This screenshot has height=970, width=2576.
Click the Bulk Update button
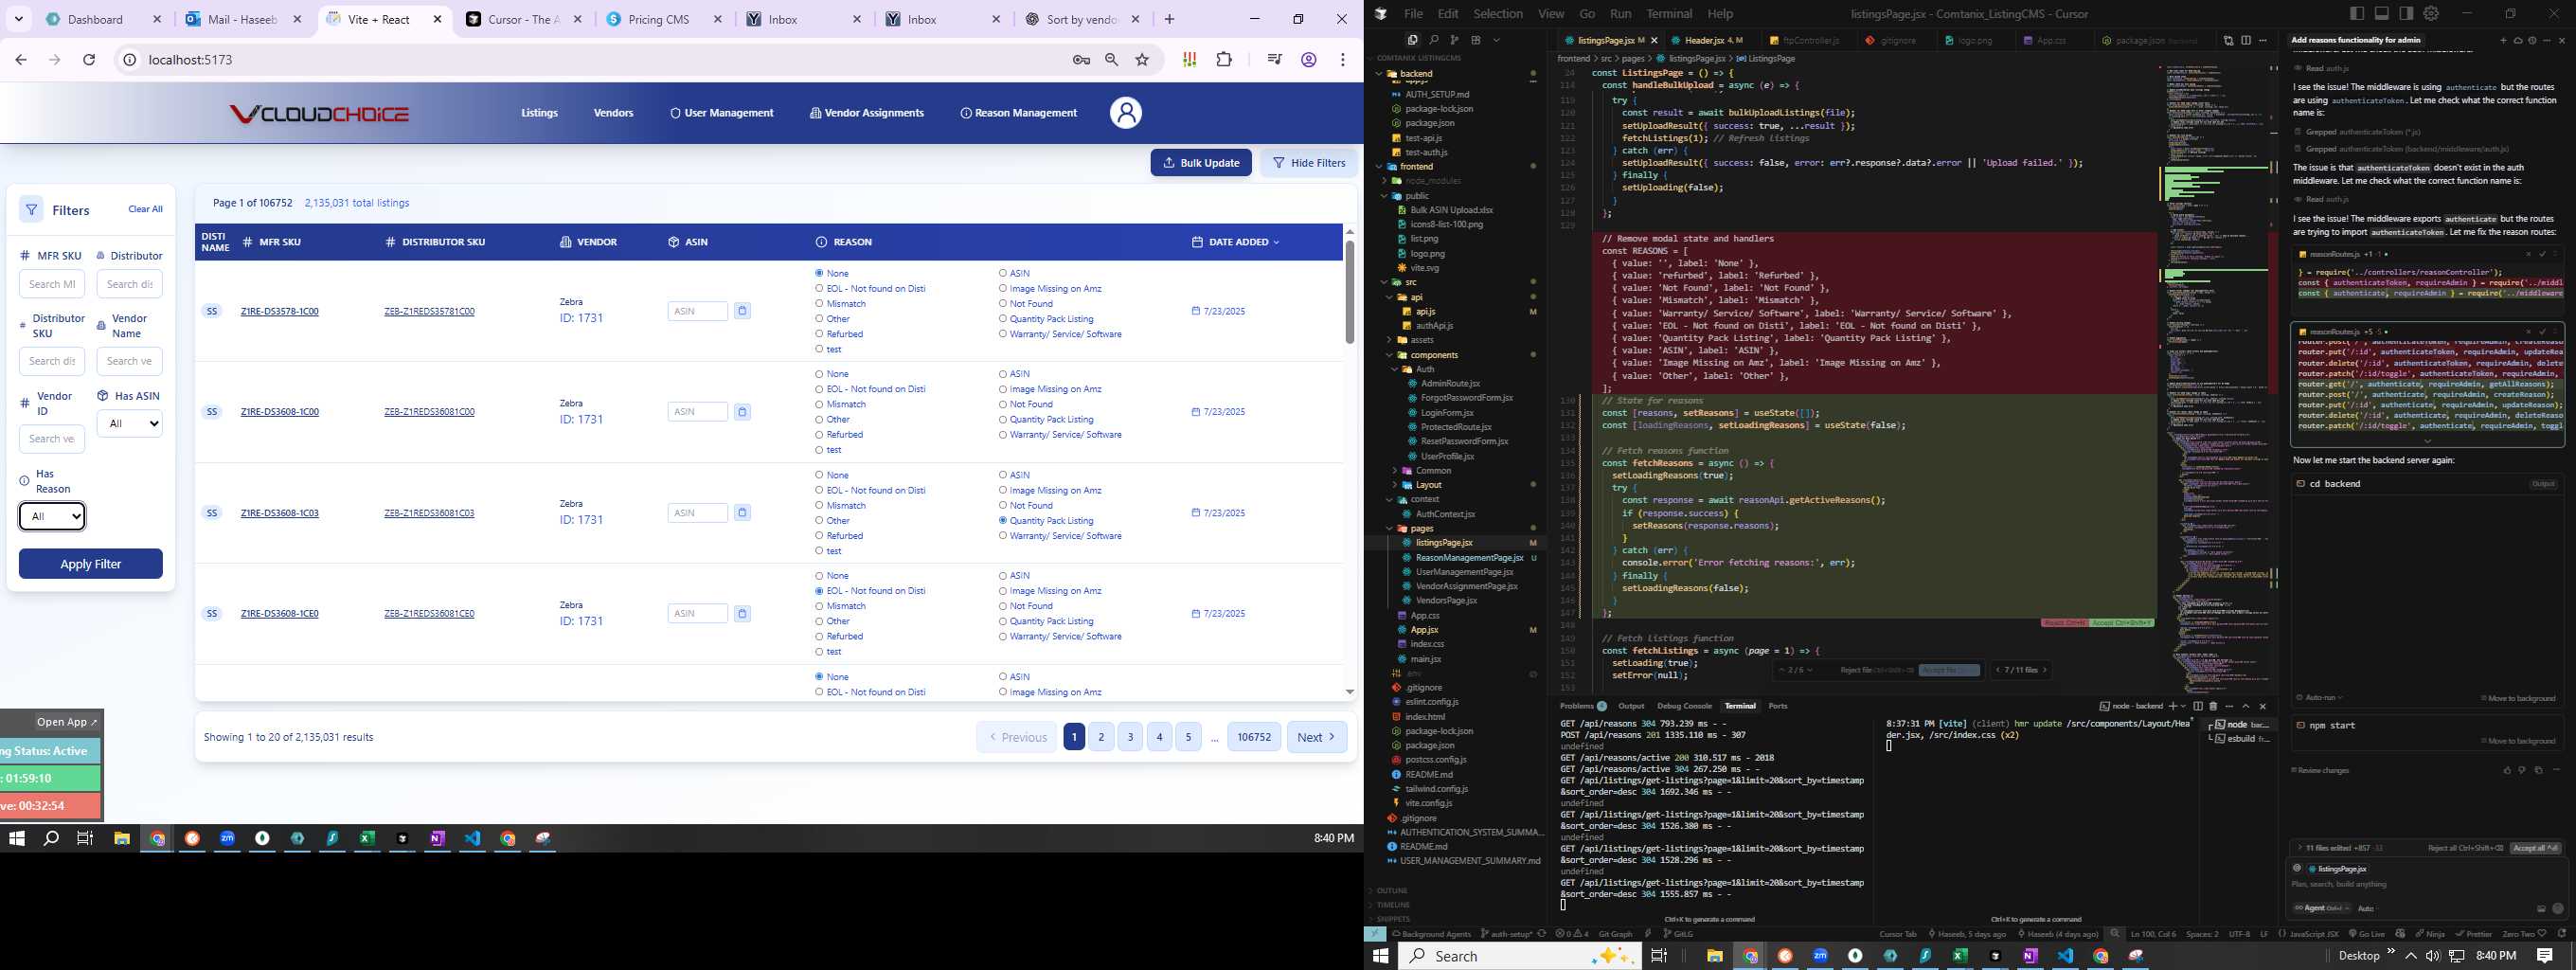(x=1201, y=163)
